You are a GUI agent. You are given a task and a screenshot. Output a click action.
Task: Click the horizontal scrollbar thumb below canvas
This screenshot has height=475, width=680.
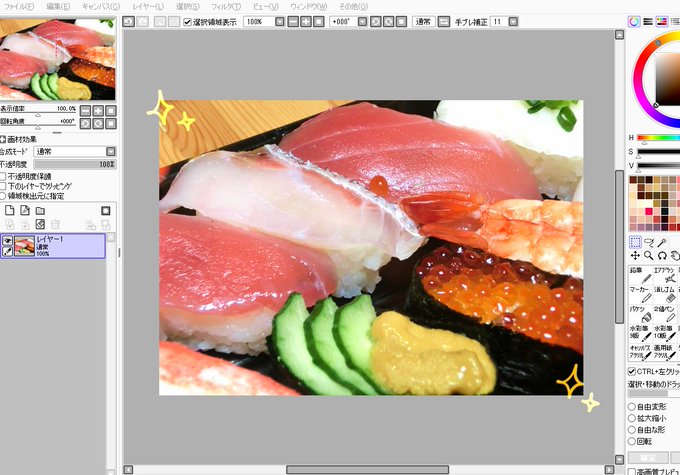click(367, 470)
